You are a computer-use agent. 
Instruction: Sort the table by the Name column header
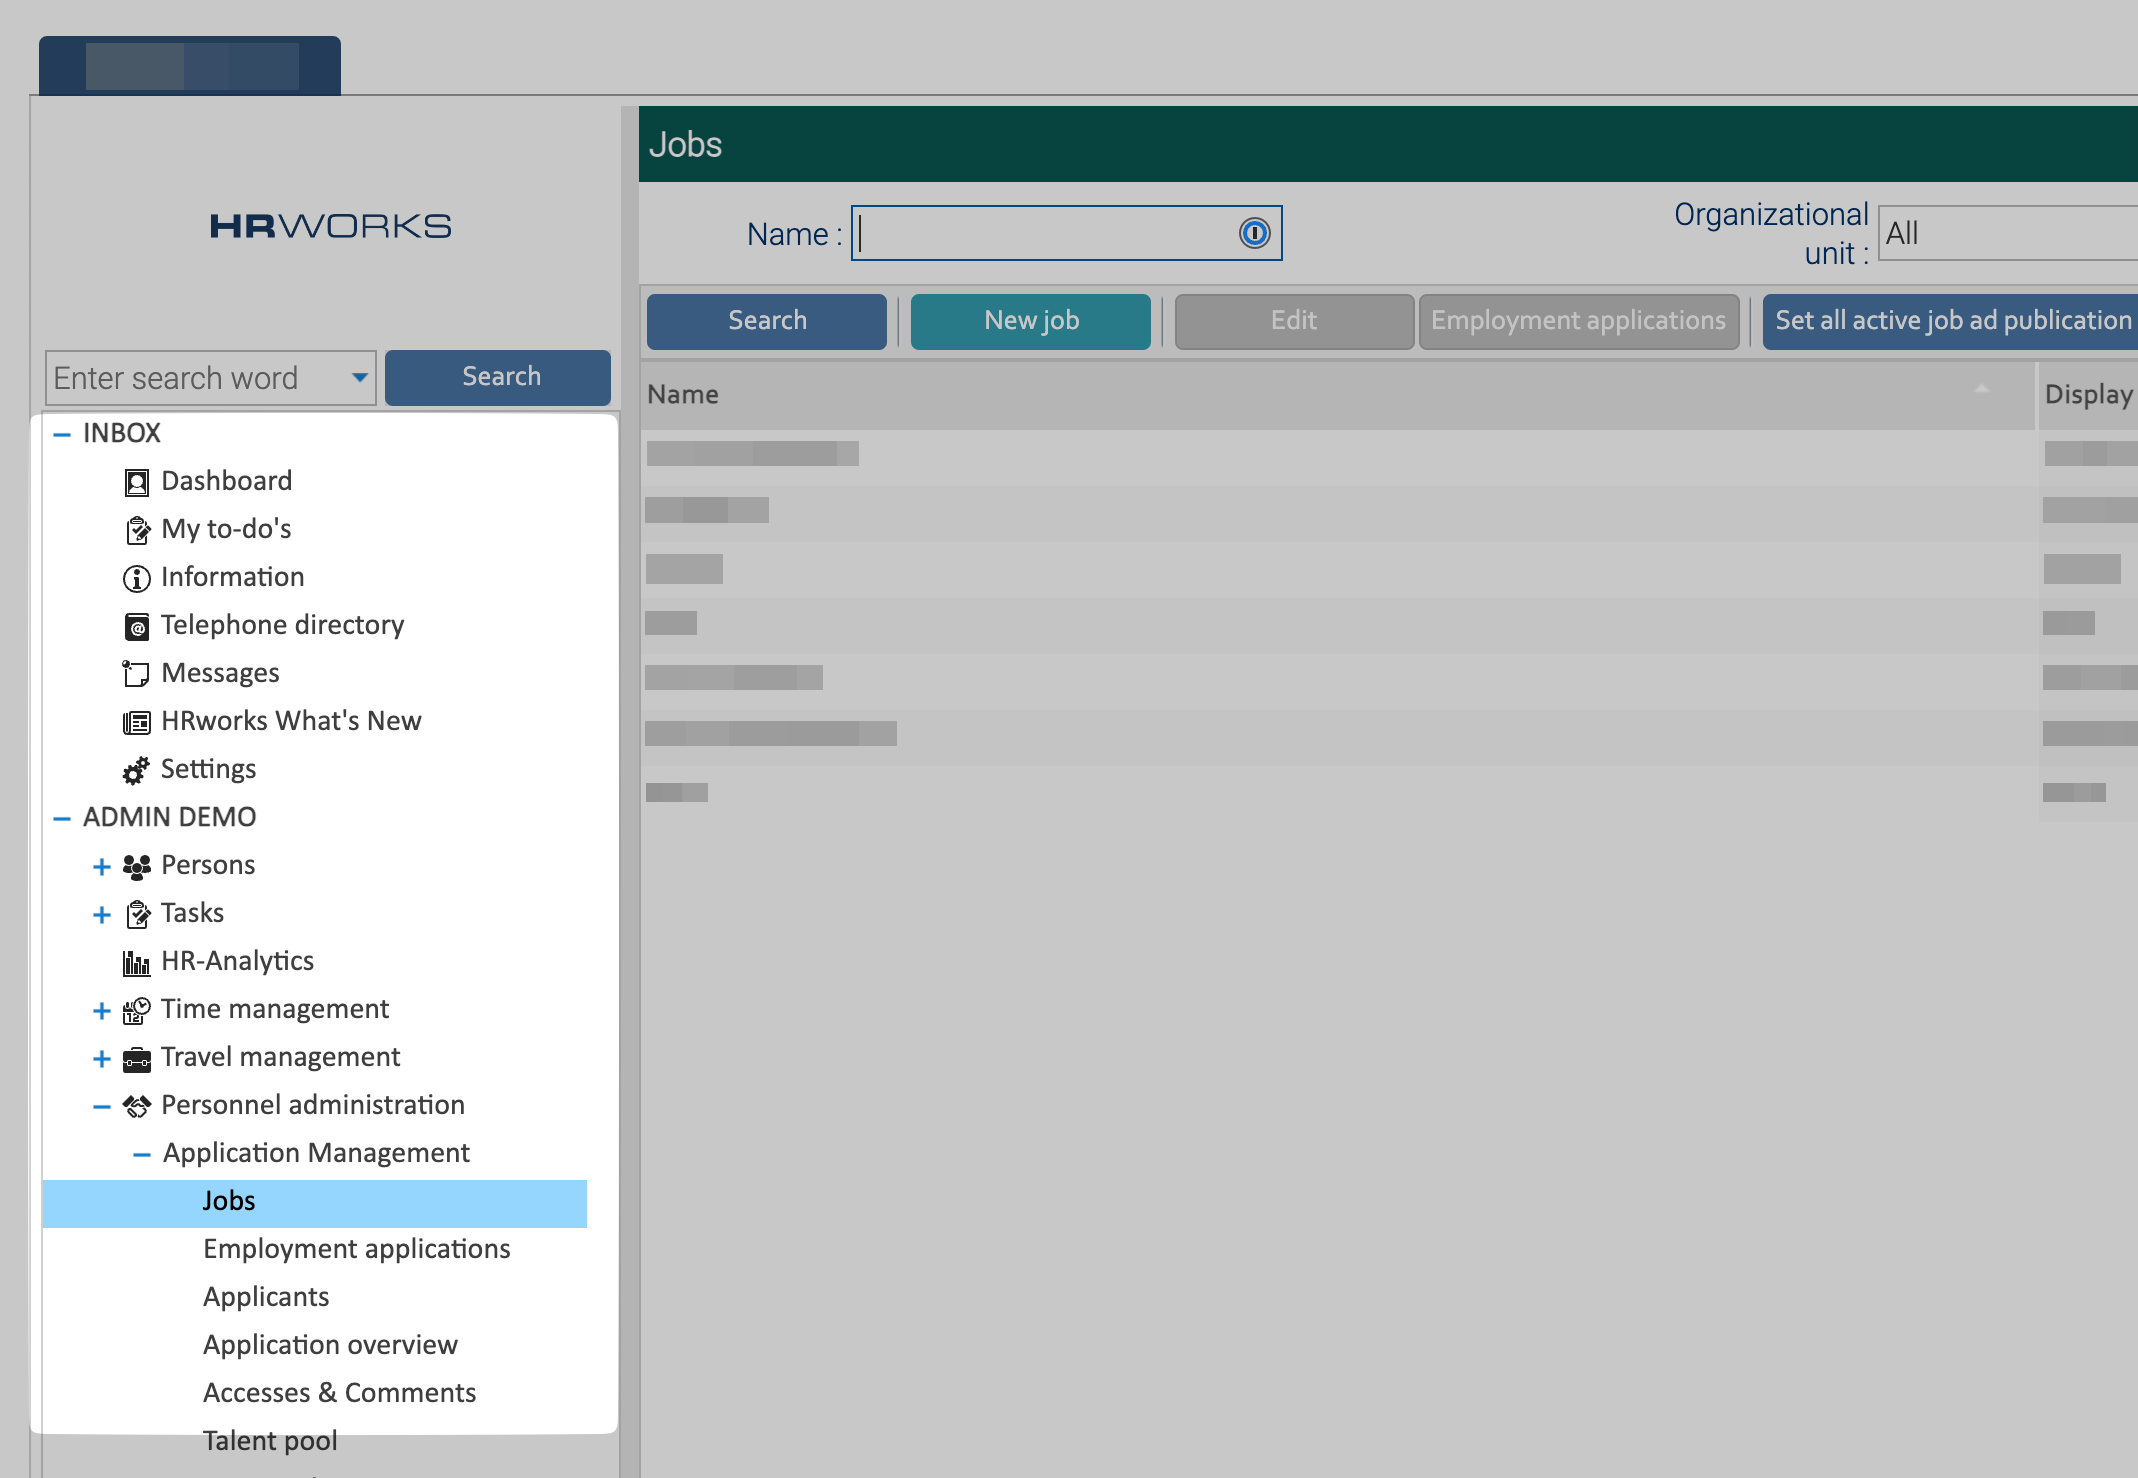[683, 394]
